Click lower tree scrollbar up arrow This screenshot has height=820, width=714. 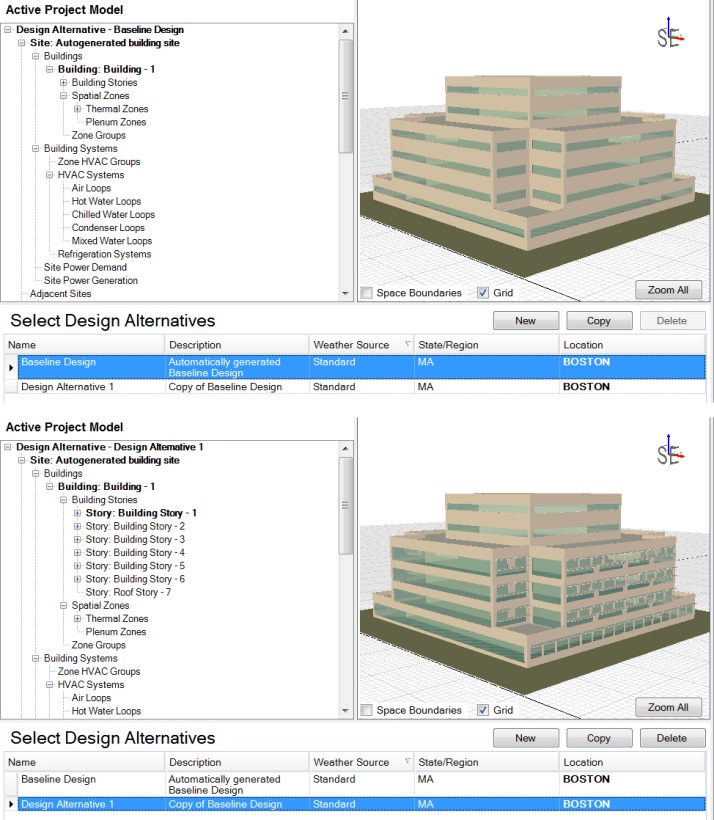click(x=345, y=449)
